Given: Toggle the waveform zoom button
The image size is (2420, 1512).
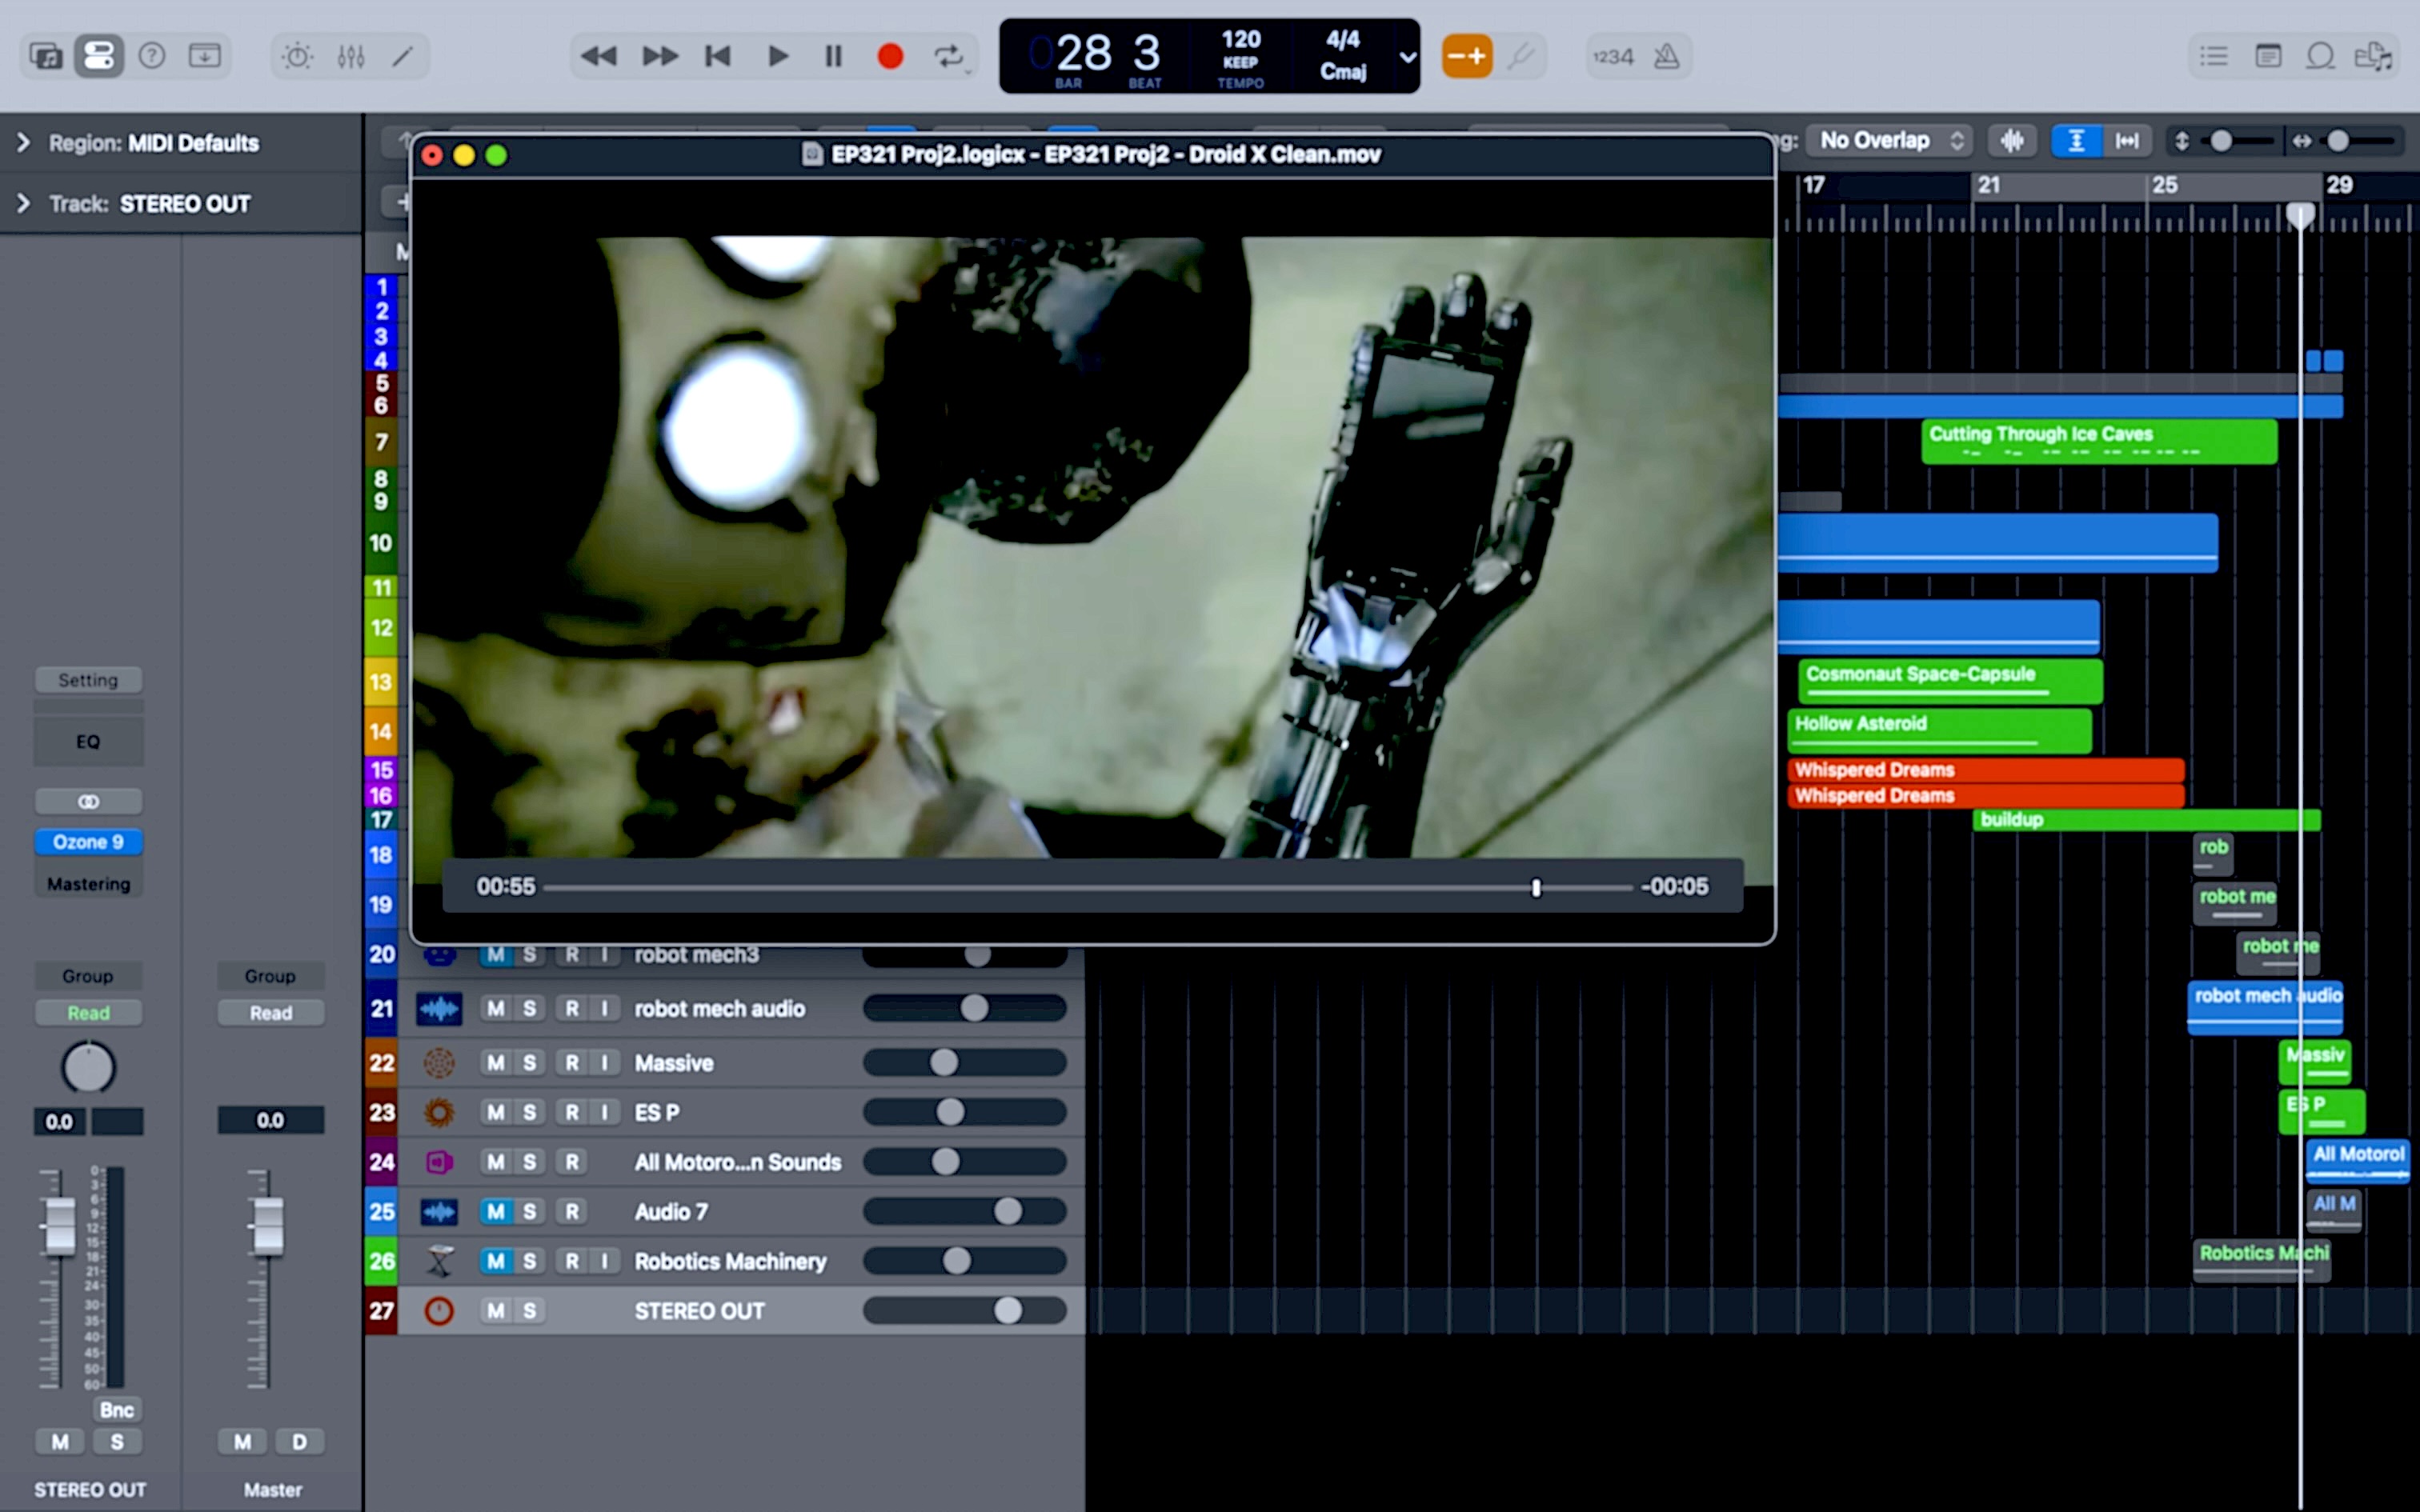Looking at the screenshot, I should (2011, 141).
